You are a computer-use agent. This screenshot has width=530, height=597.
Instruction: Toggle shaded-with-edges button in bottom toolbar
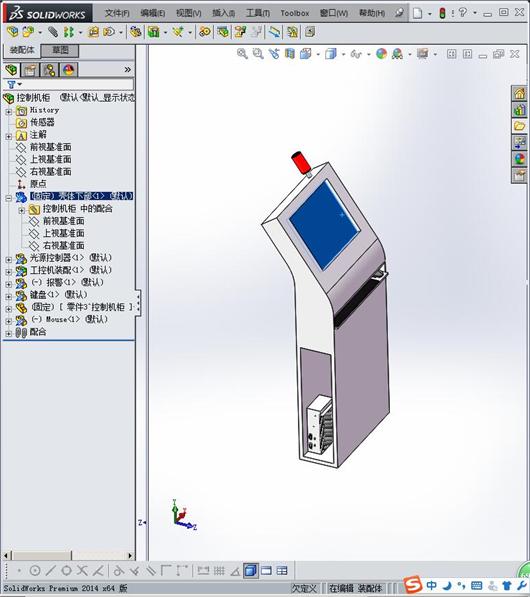pos(251,570)
